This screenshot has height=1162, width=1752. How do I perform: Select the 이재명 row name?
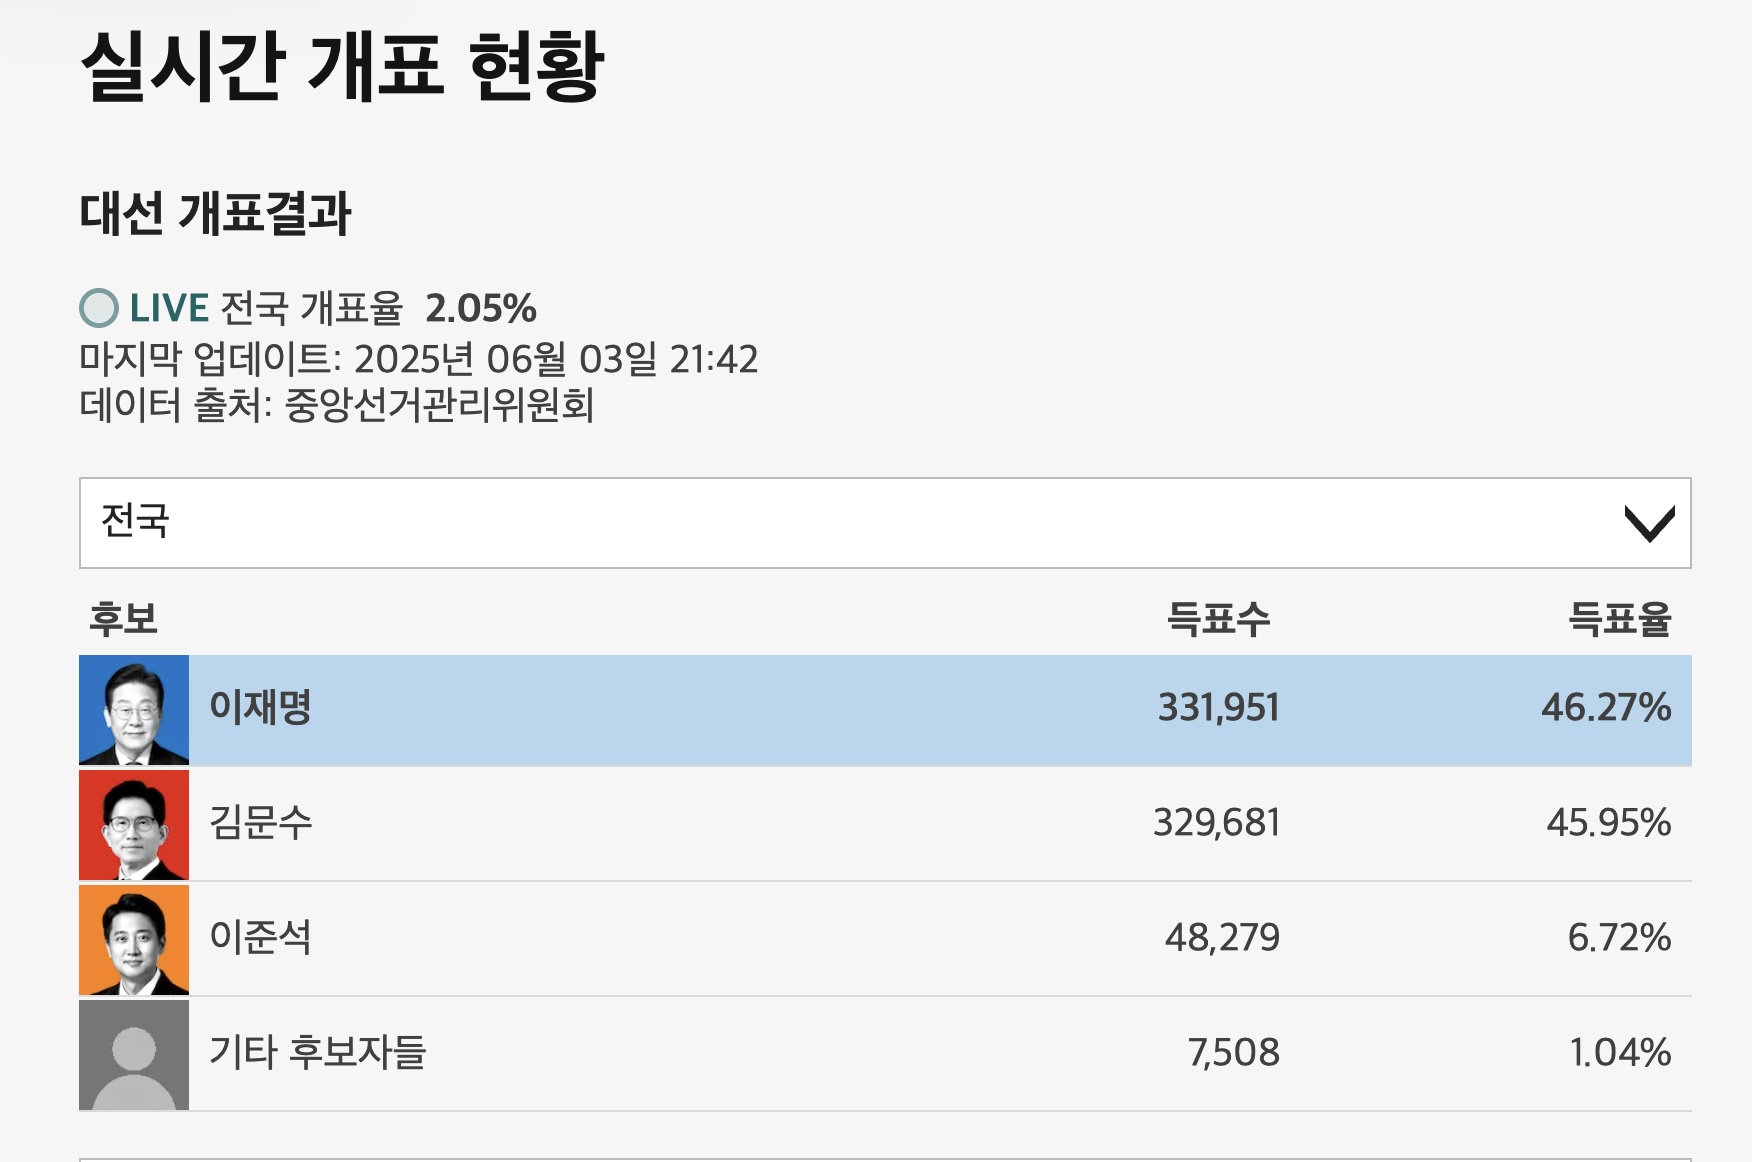[260, 707]
